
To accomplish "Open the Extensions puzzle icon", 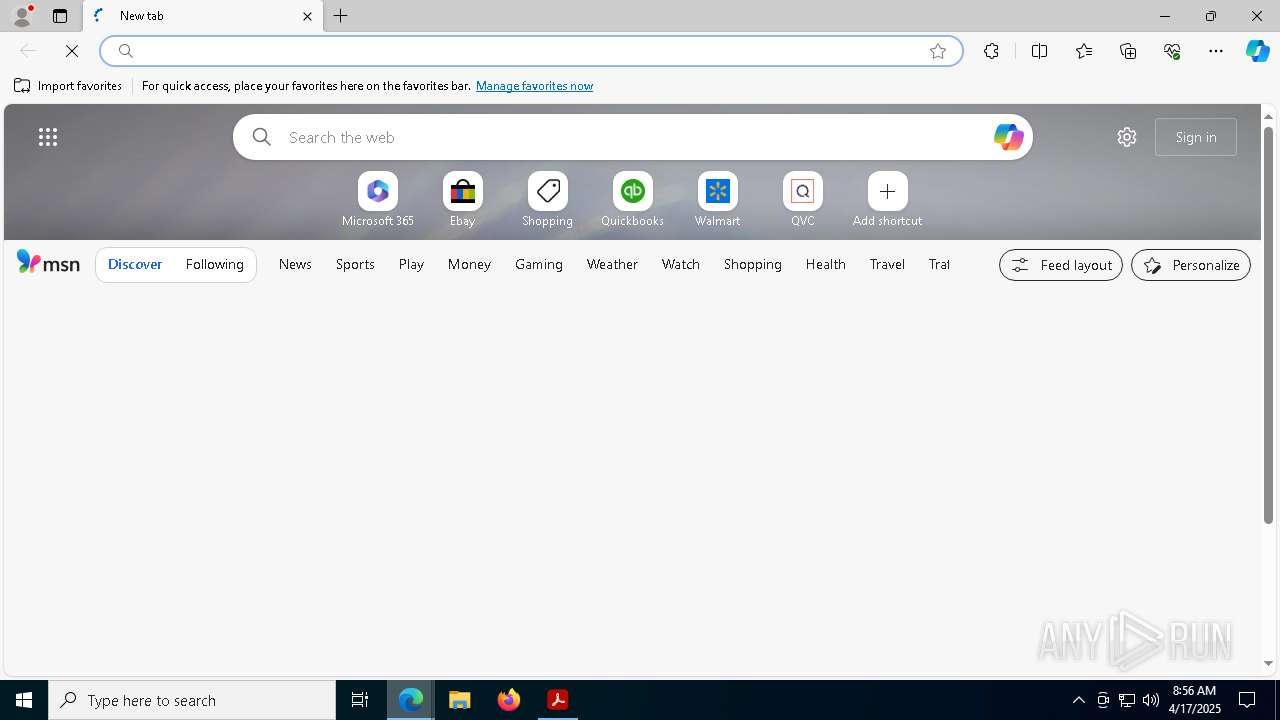I will (991, 51).
